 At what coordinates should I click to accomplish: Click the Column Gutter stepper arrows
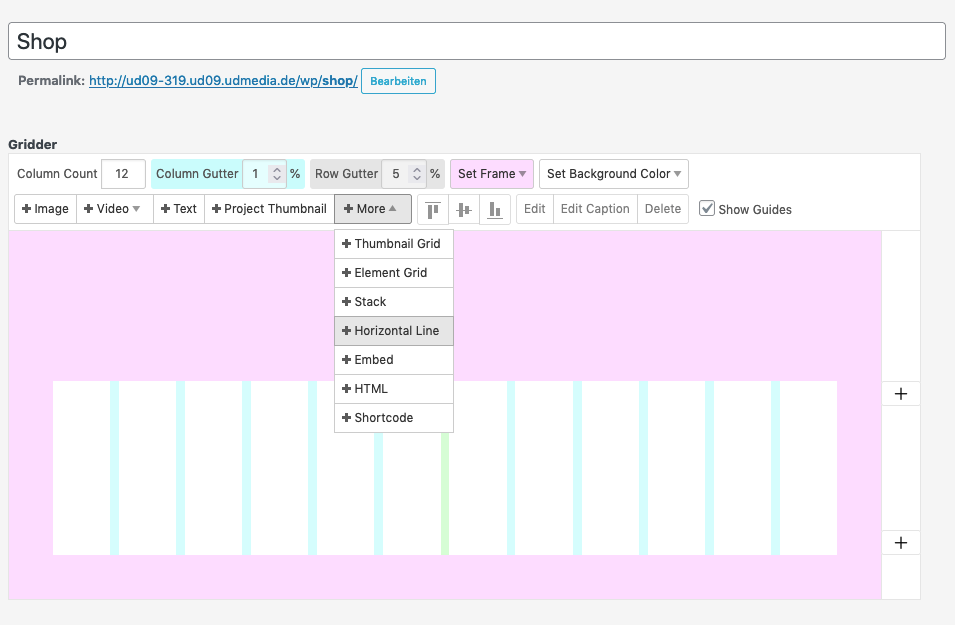(x=277, y=174)
